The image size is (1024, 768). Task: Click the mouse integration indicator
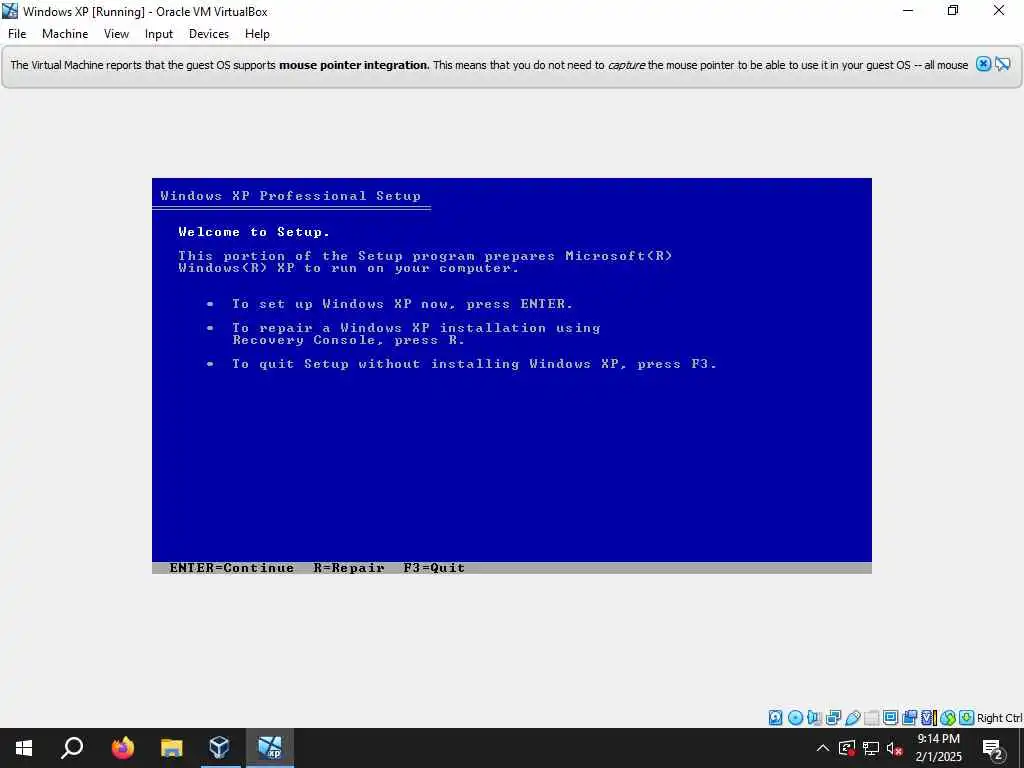coord(948,718)
